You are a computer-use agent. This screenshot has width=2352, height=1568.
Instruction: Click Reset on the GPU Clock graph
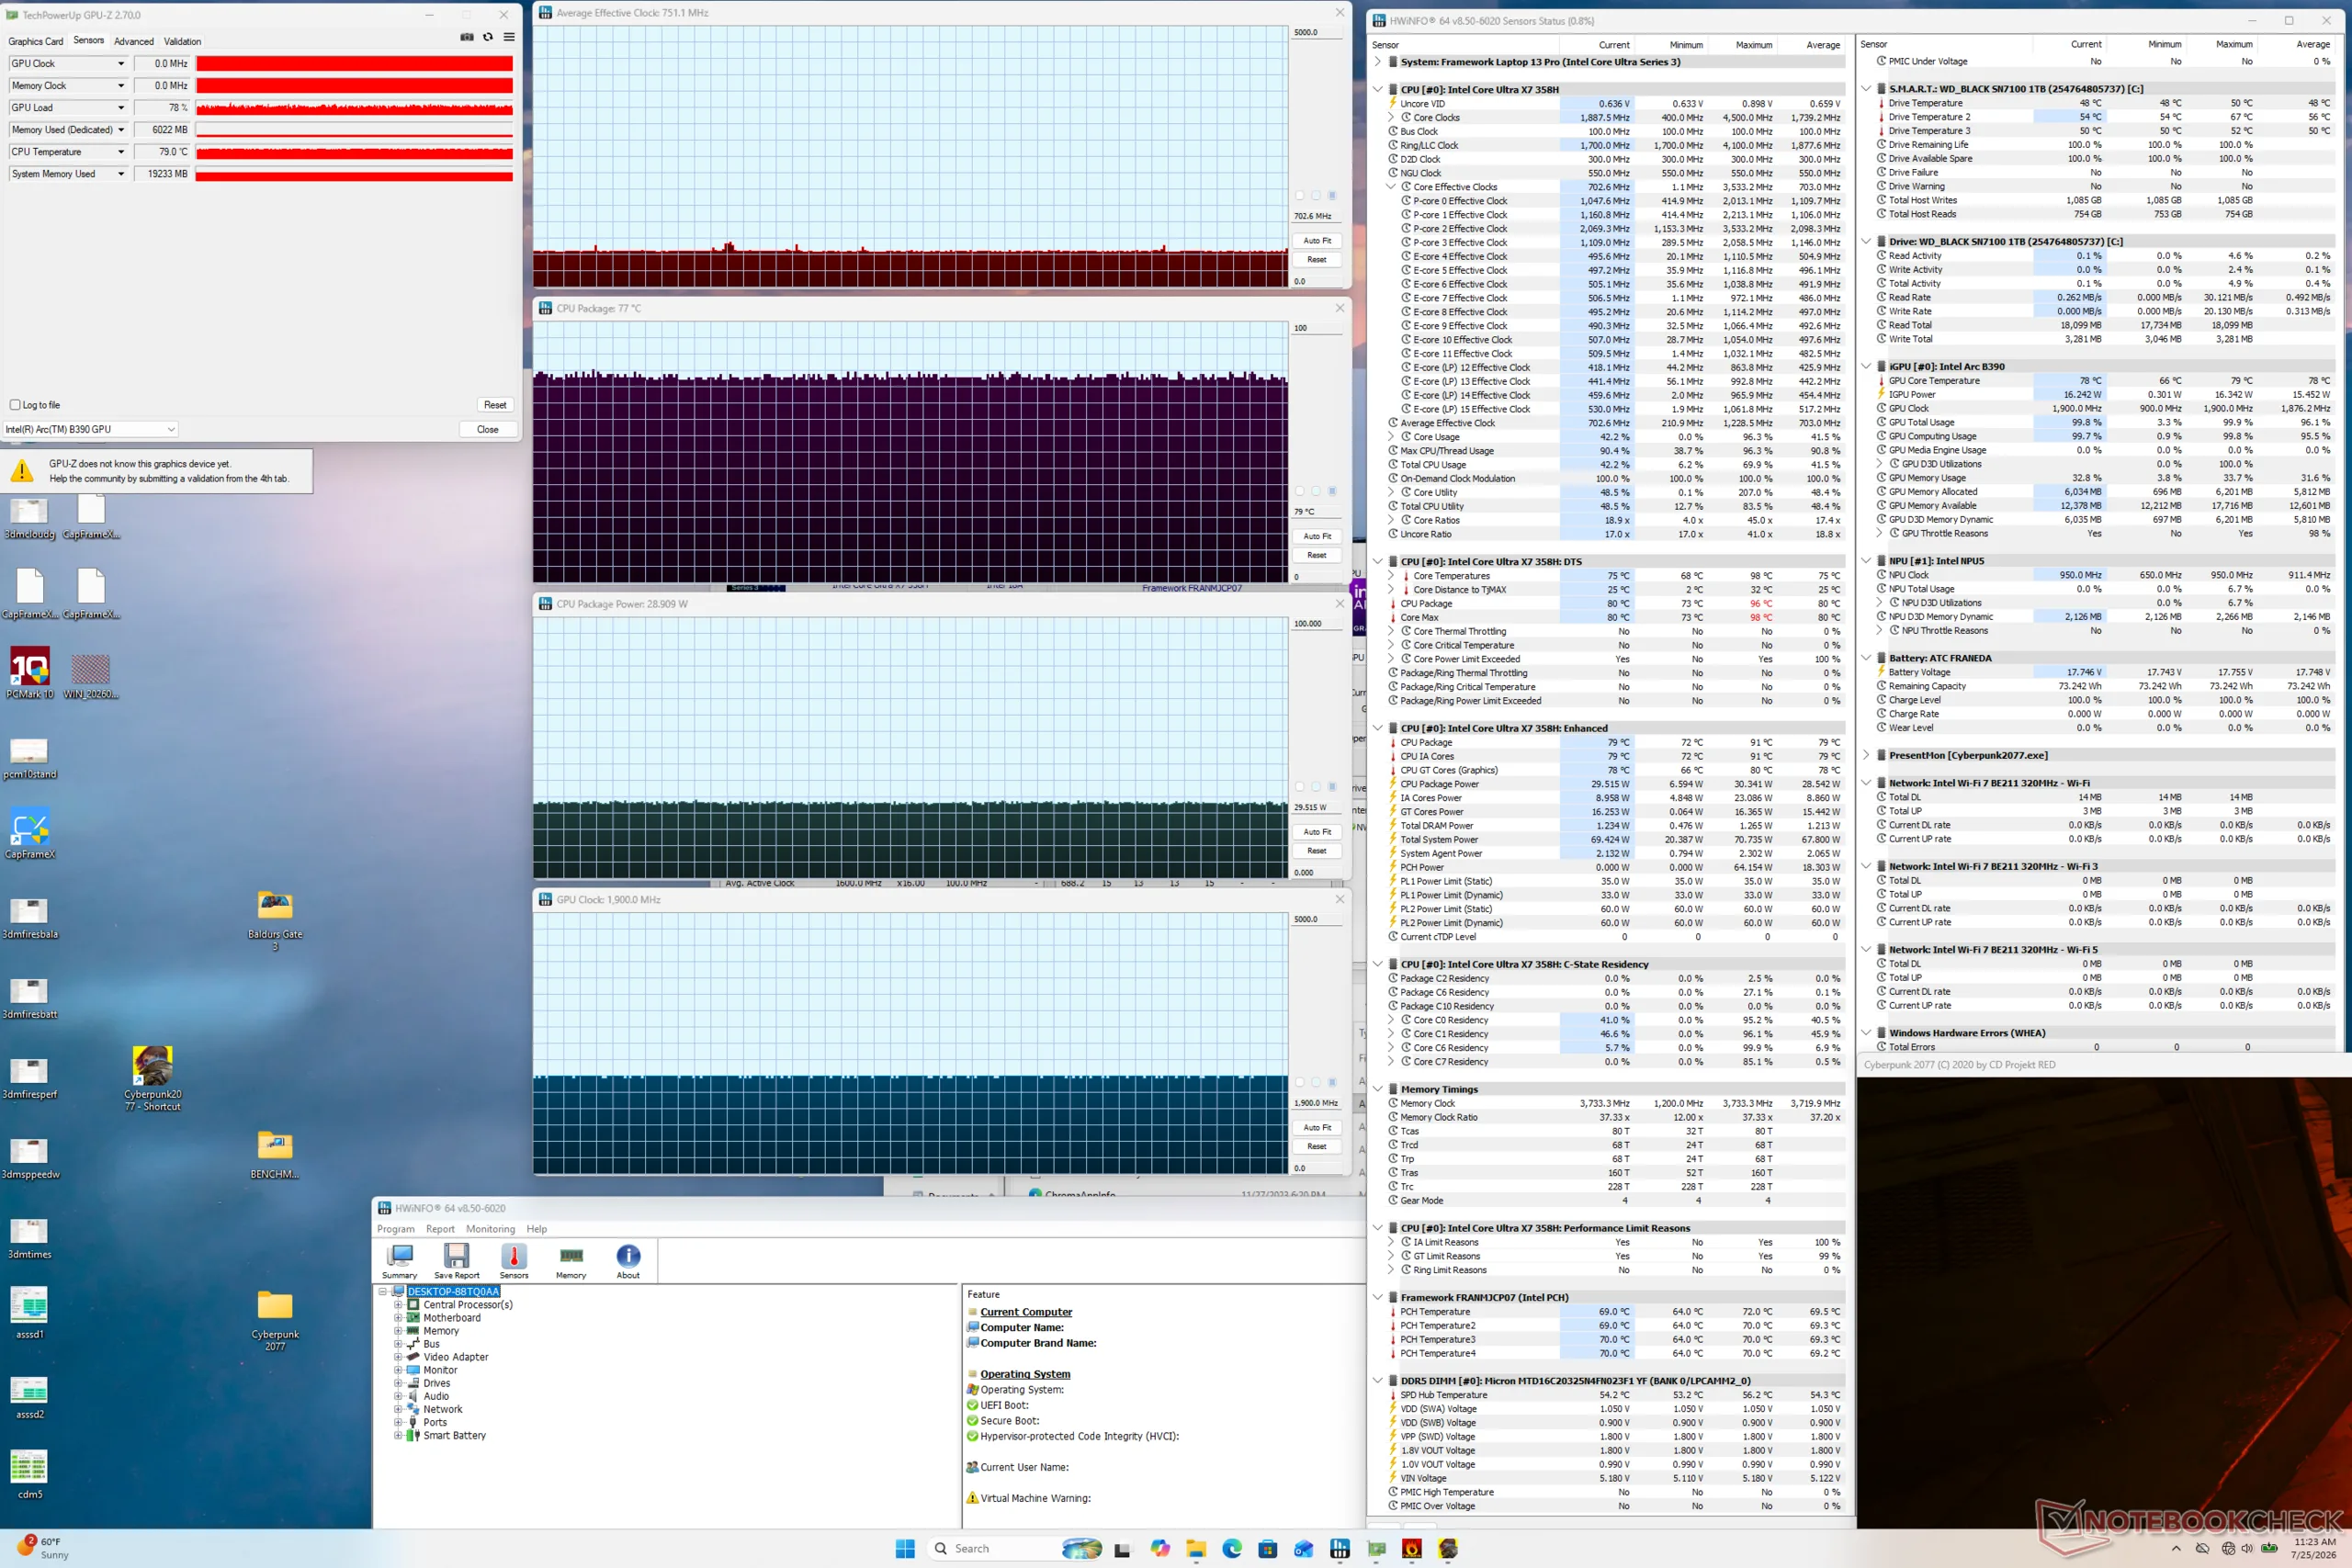coord(1317,1146)
